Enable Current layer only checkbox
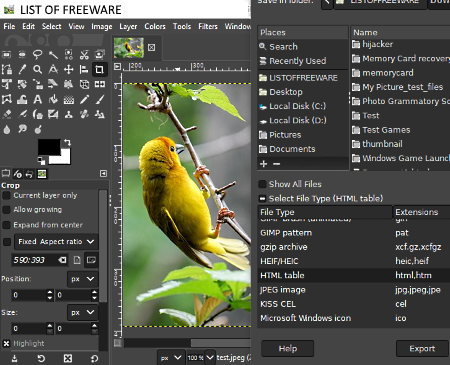This screenshot has width=450, height=365. [6, 195]
